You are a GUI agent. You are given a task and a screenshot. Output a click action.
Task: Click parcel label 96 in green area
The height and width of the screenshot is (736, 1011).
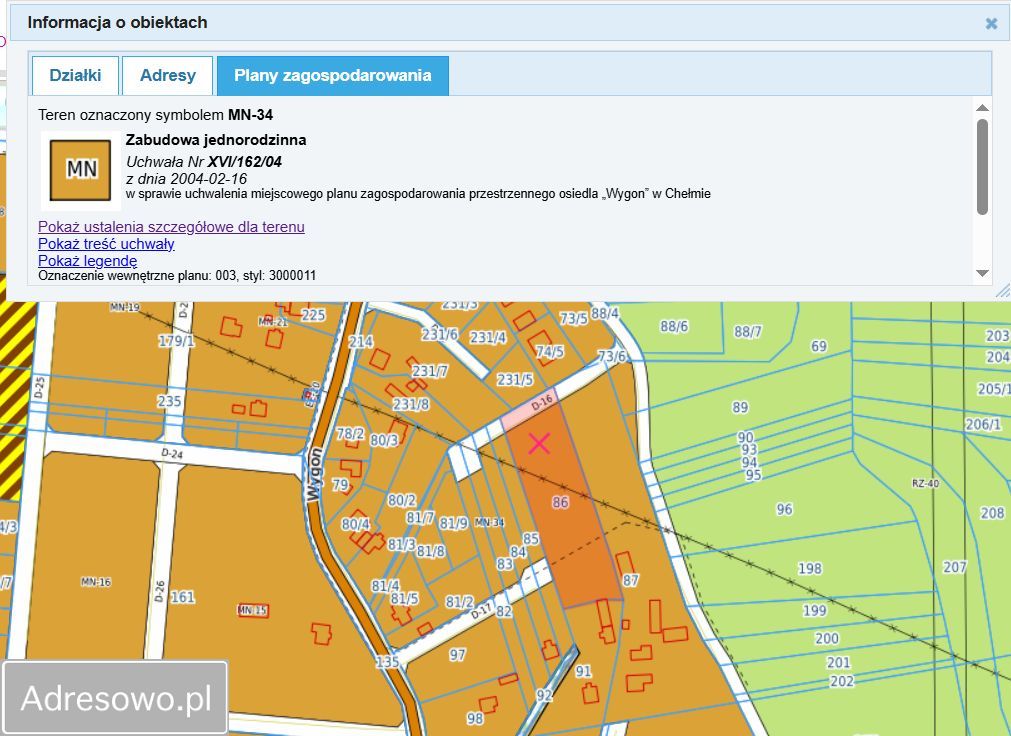point(784,509)
